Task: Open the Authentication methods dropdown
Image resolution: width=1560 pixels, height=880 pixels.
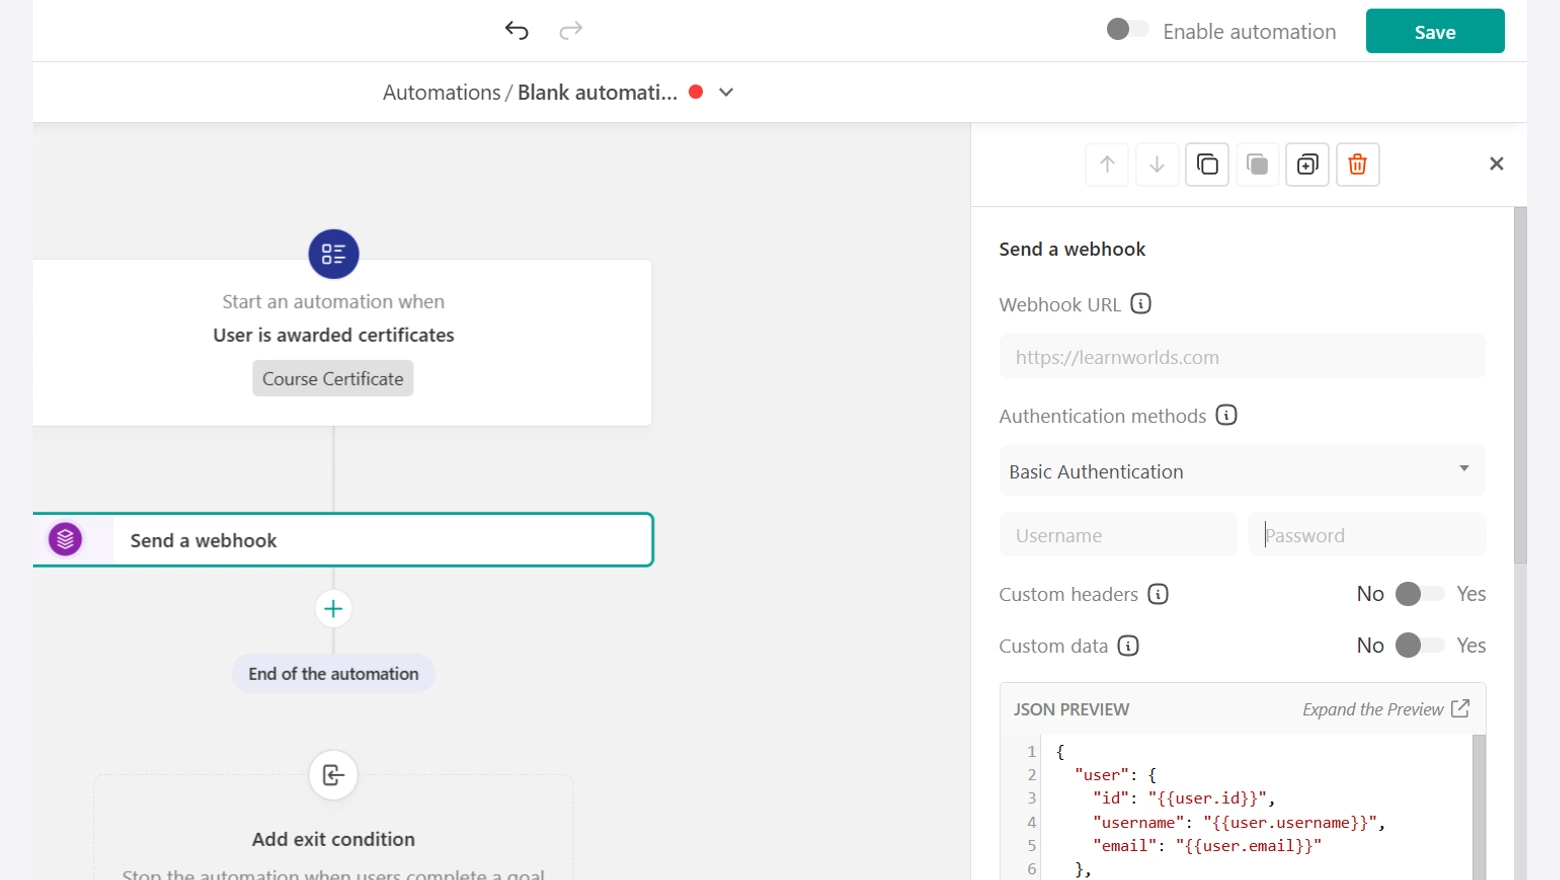Action: coord(1242,471)
